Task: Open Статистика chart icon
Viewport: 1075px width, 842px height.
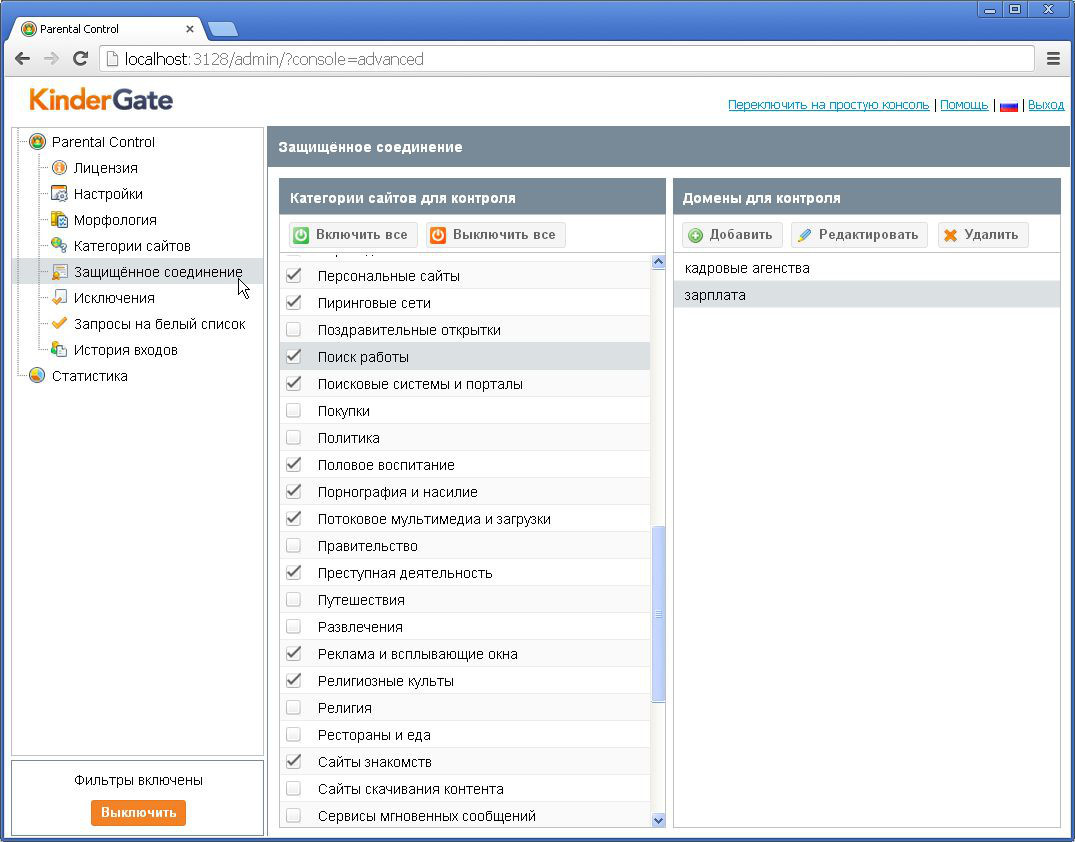Action: coord(37,376)
